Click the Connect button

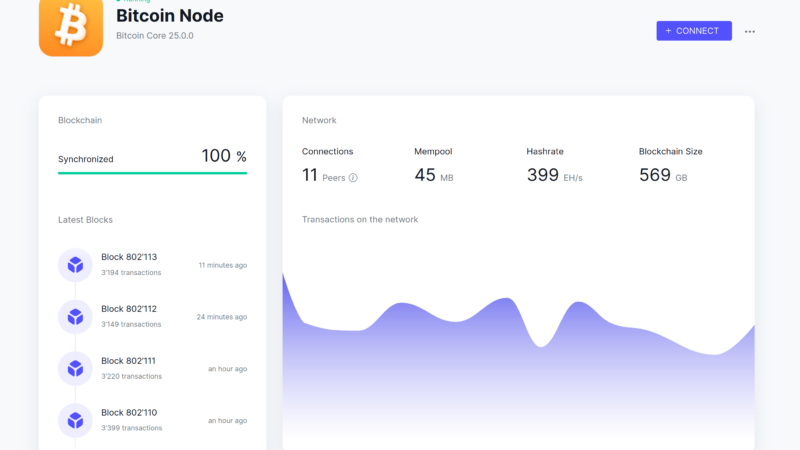coord(694,31)
